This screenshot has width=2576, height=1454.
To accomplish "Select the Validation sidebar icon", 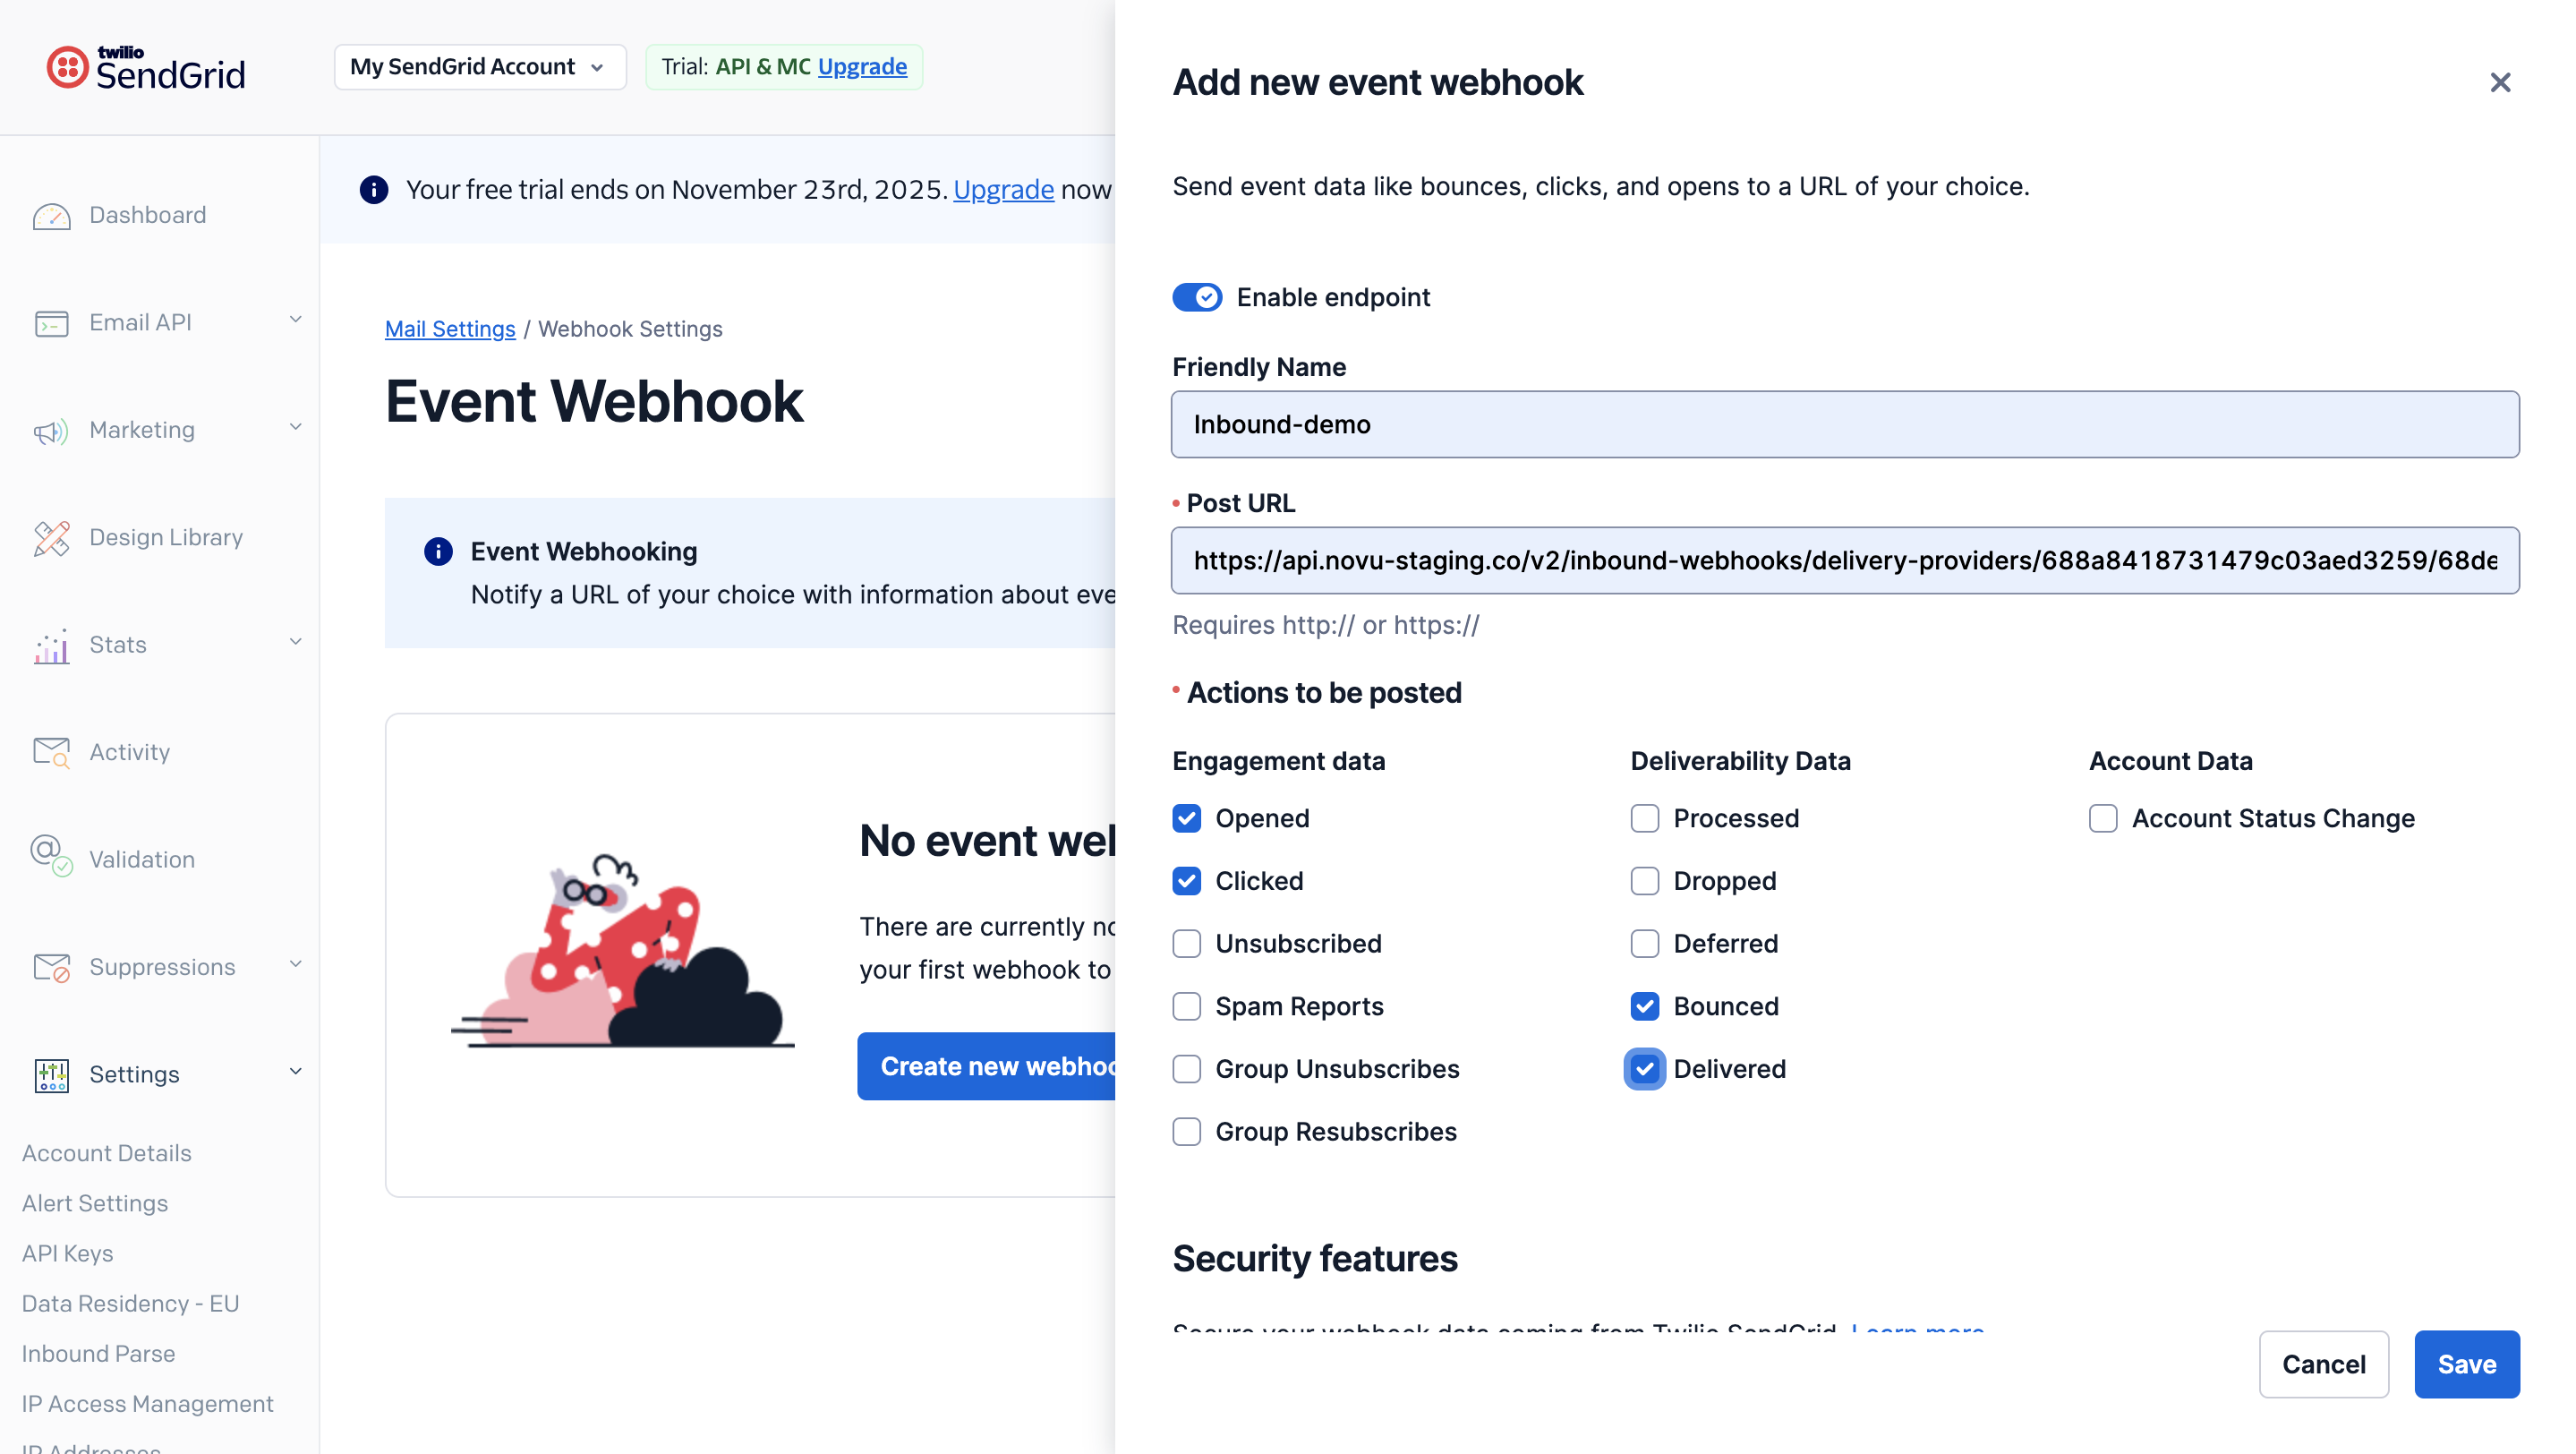I will (x=50, y=858).
